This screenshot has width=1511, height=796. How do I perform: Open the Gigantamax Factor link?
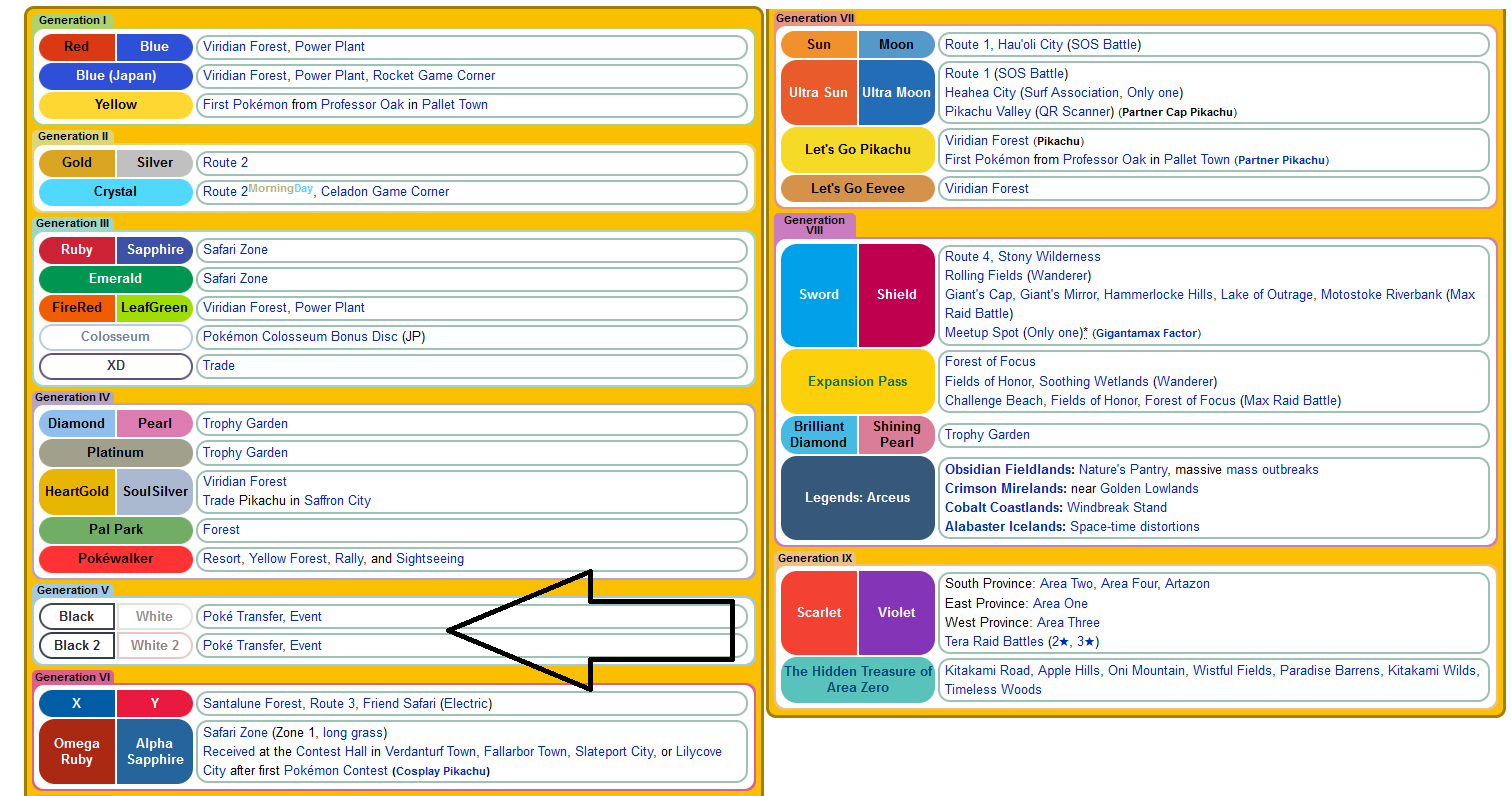click(x=1146, y=333)
